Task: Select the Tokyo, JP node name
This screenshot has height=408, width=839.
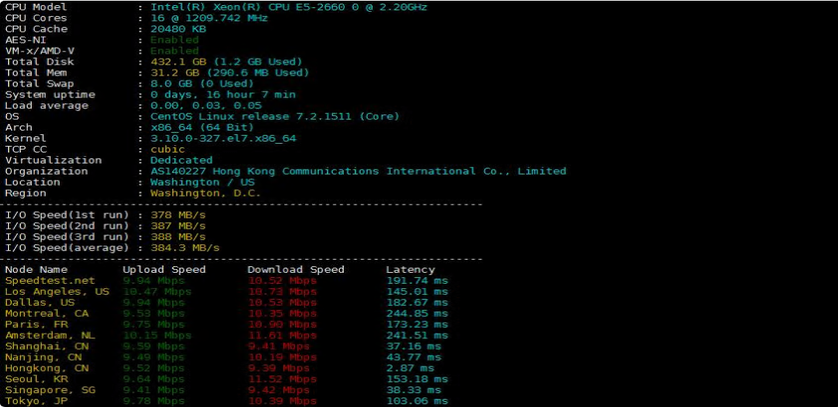Action: tap(36, 401)
